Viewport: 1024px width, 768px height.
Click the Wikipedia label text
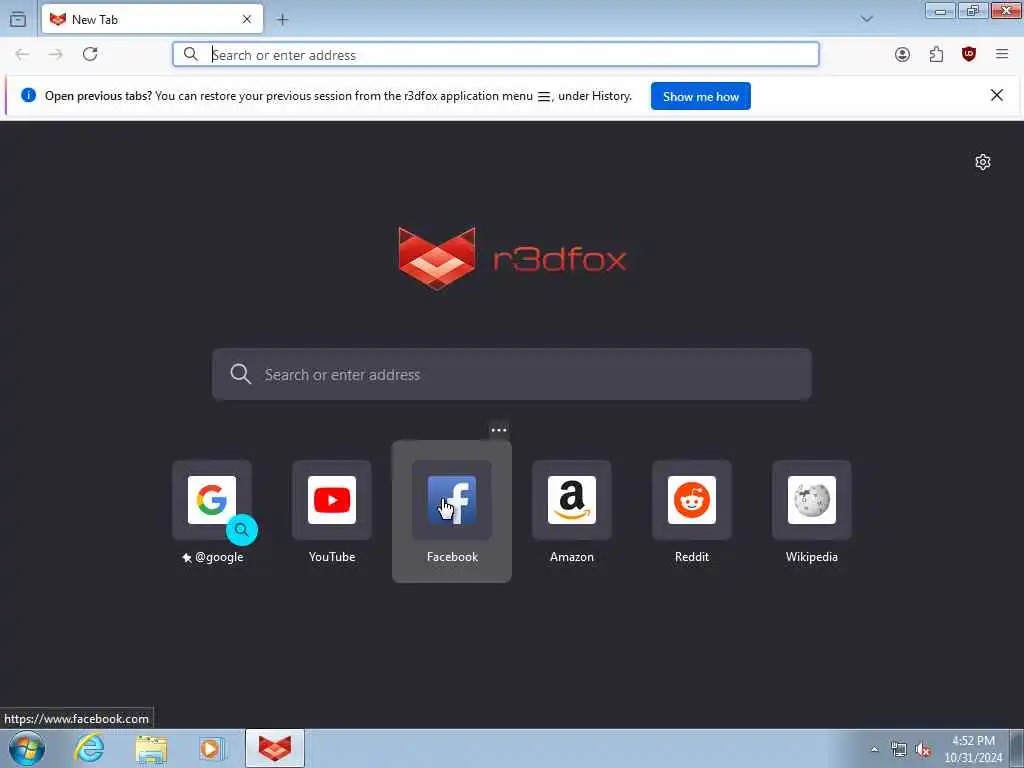click(x=812, y=557)
